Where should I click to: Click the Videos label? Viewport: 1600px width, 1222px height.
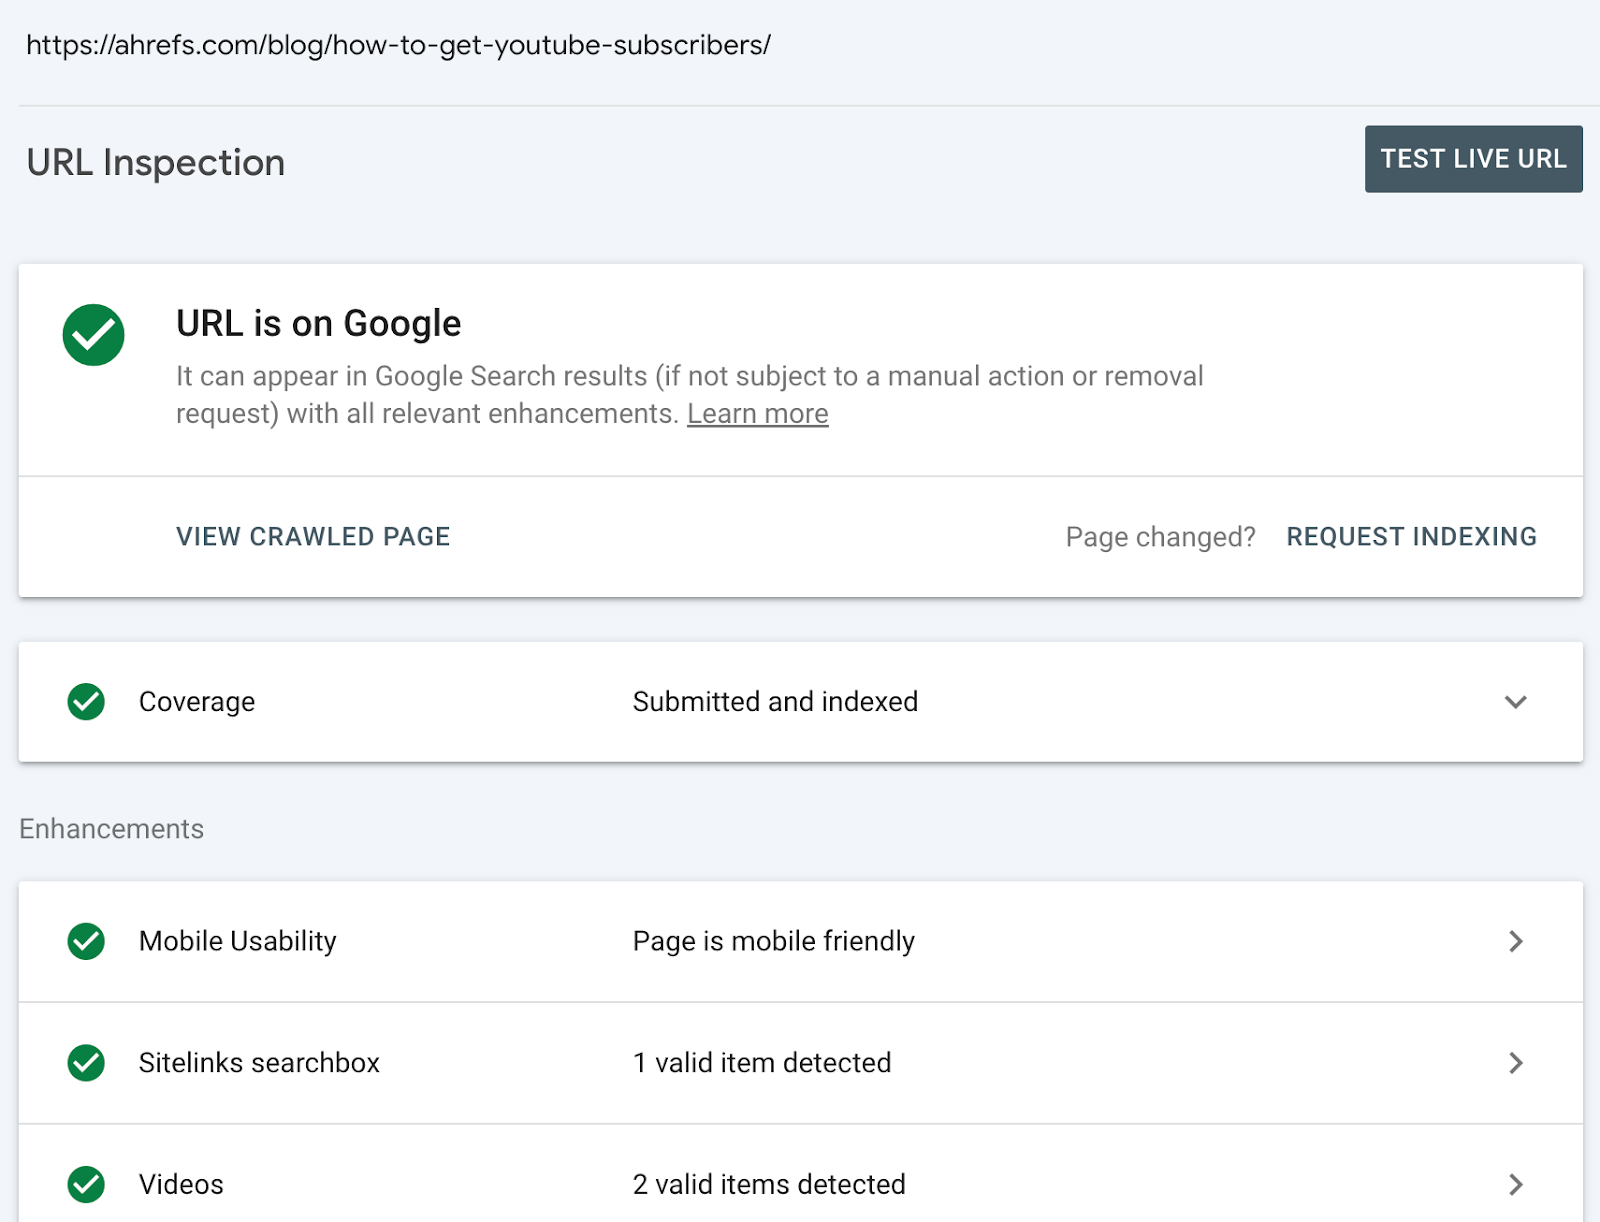(181, 1185)
